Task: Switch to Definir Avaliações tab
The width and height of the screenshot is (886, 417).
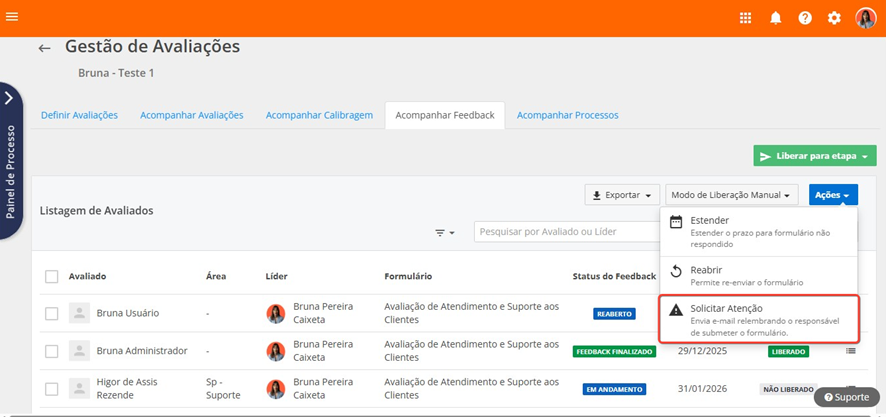Action: point(79,115)
